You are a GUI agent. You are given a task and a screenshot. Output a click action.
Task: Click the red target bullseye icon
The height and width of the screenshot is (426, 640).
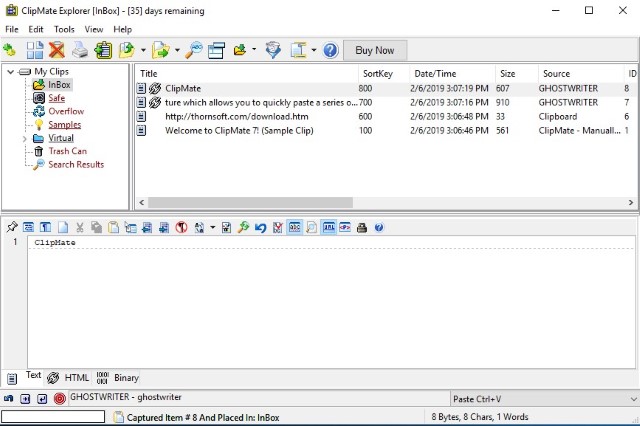[x=60, y=399]
